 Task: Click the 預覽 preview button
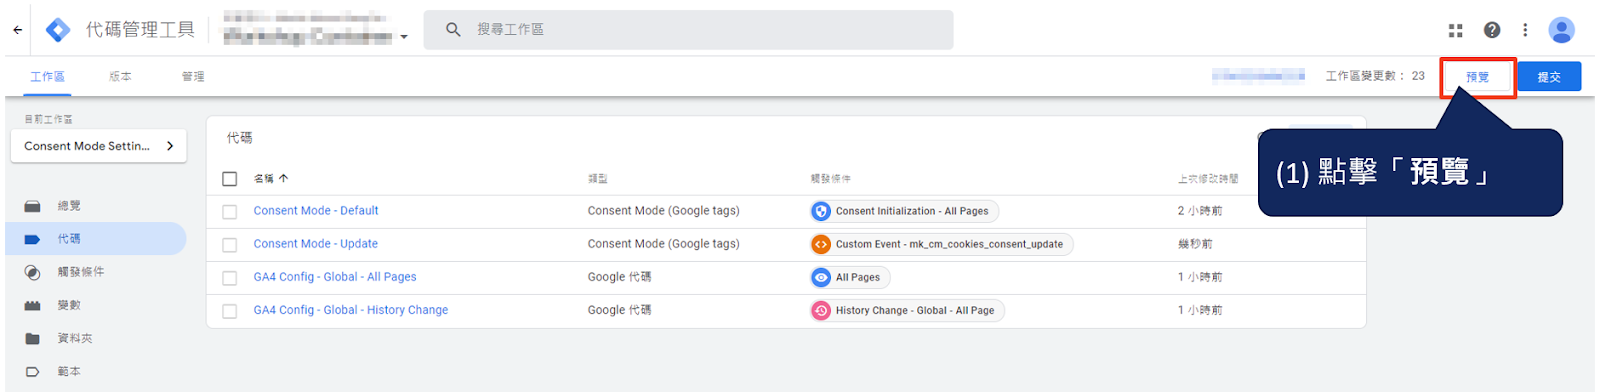click(x=1478, y=77)
